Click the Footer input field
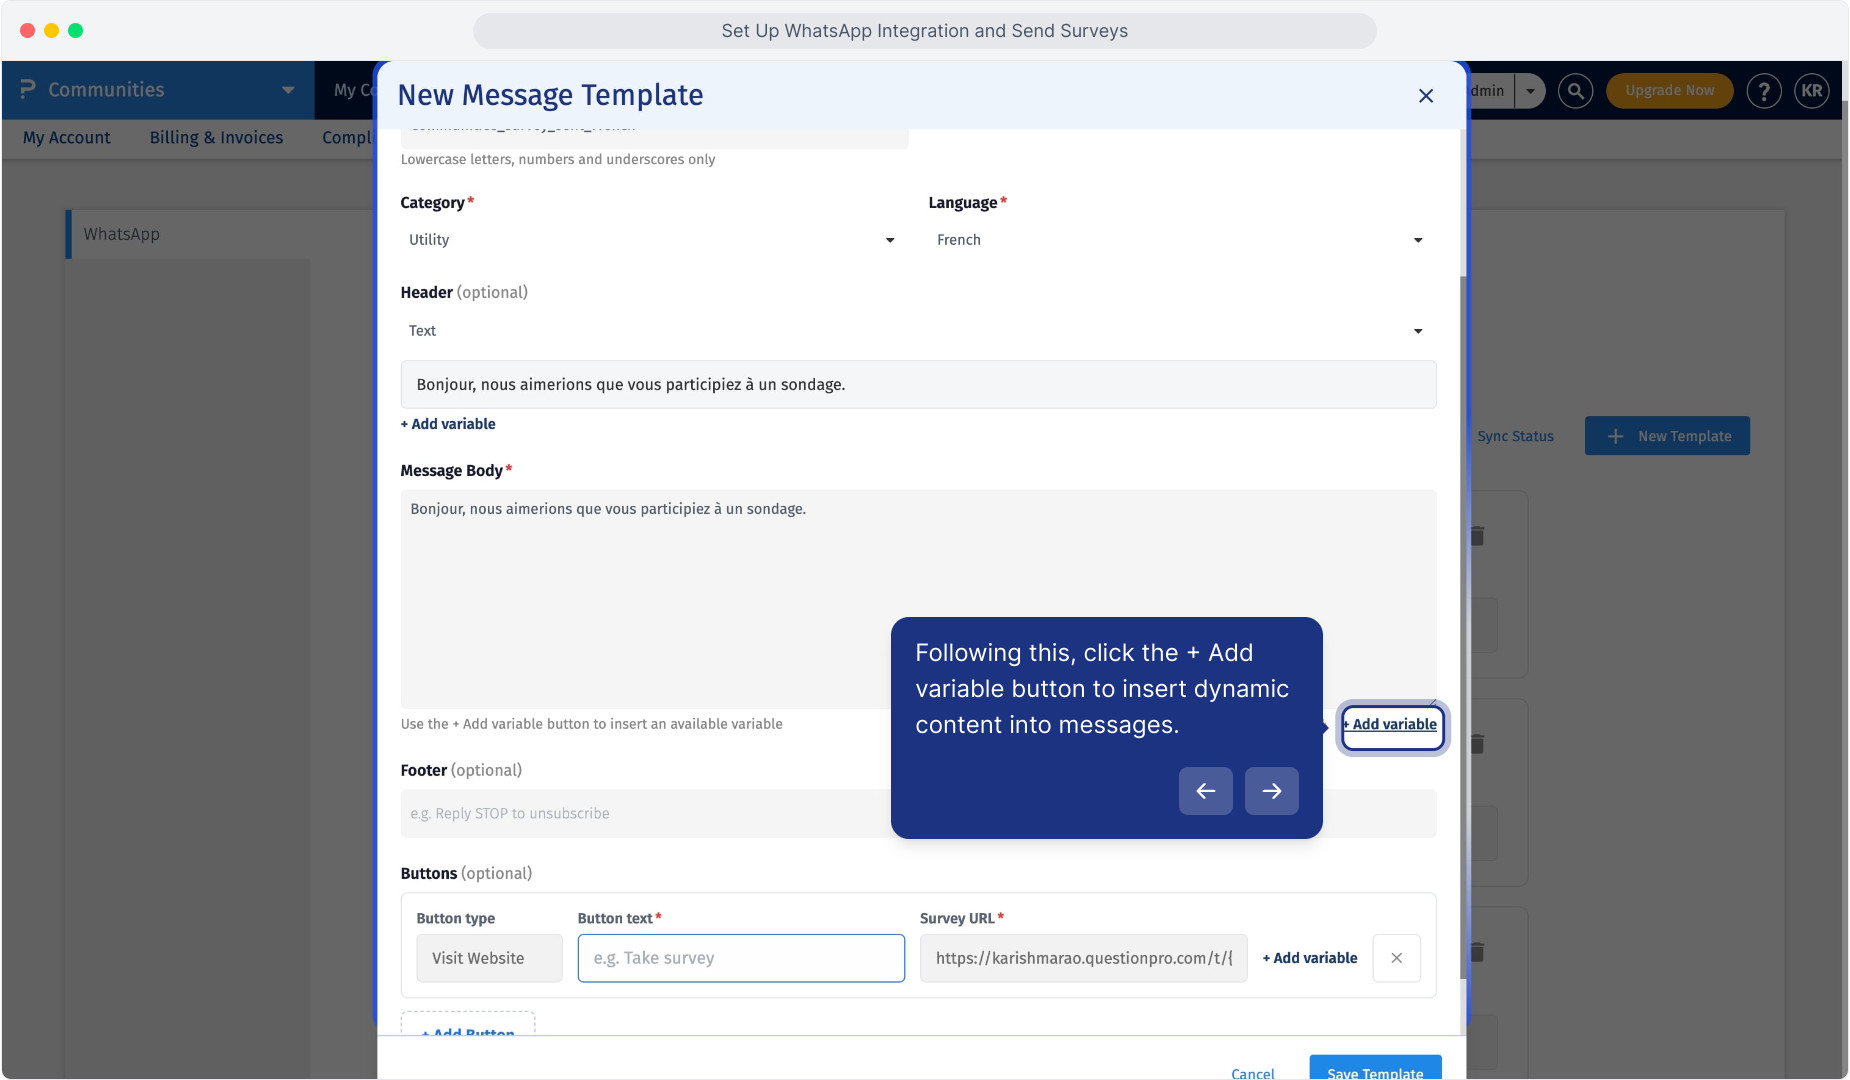This screenshot has height=1080, width=1850. tap(918, 814)
